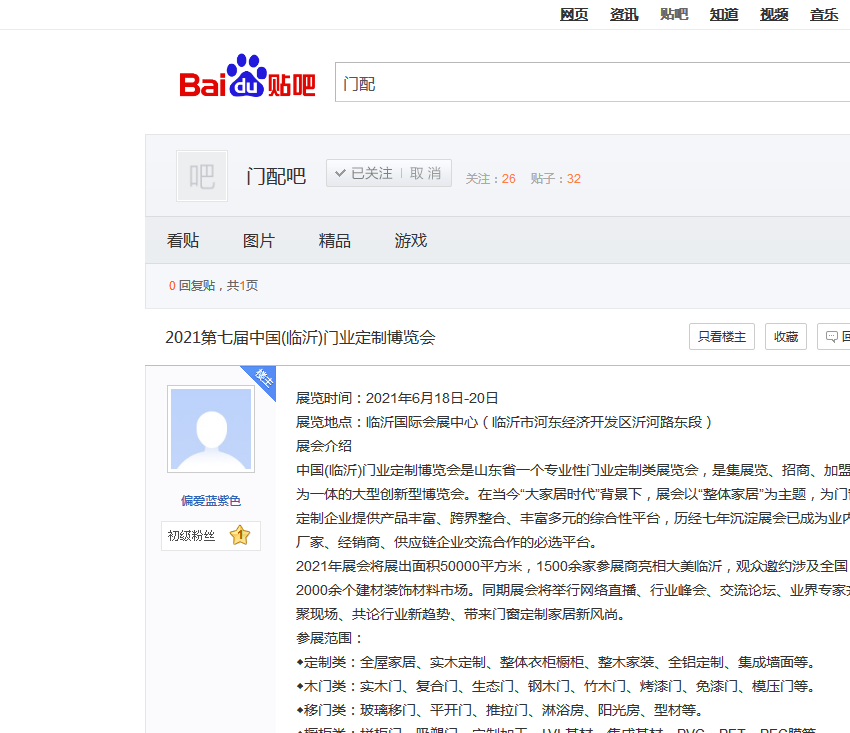
Task: Toggle the 已关注 followed button
Action: point(364,173)
